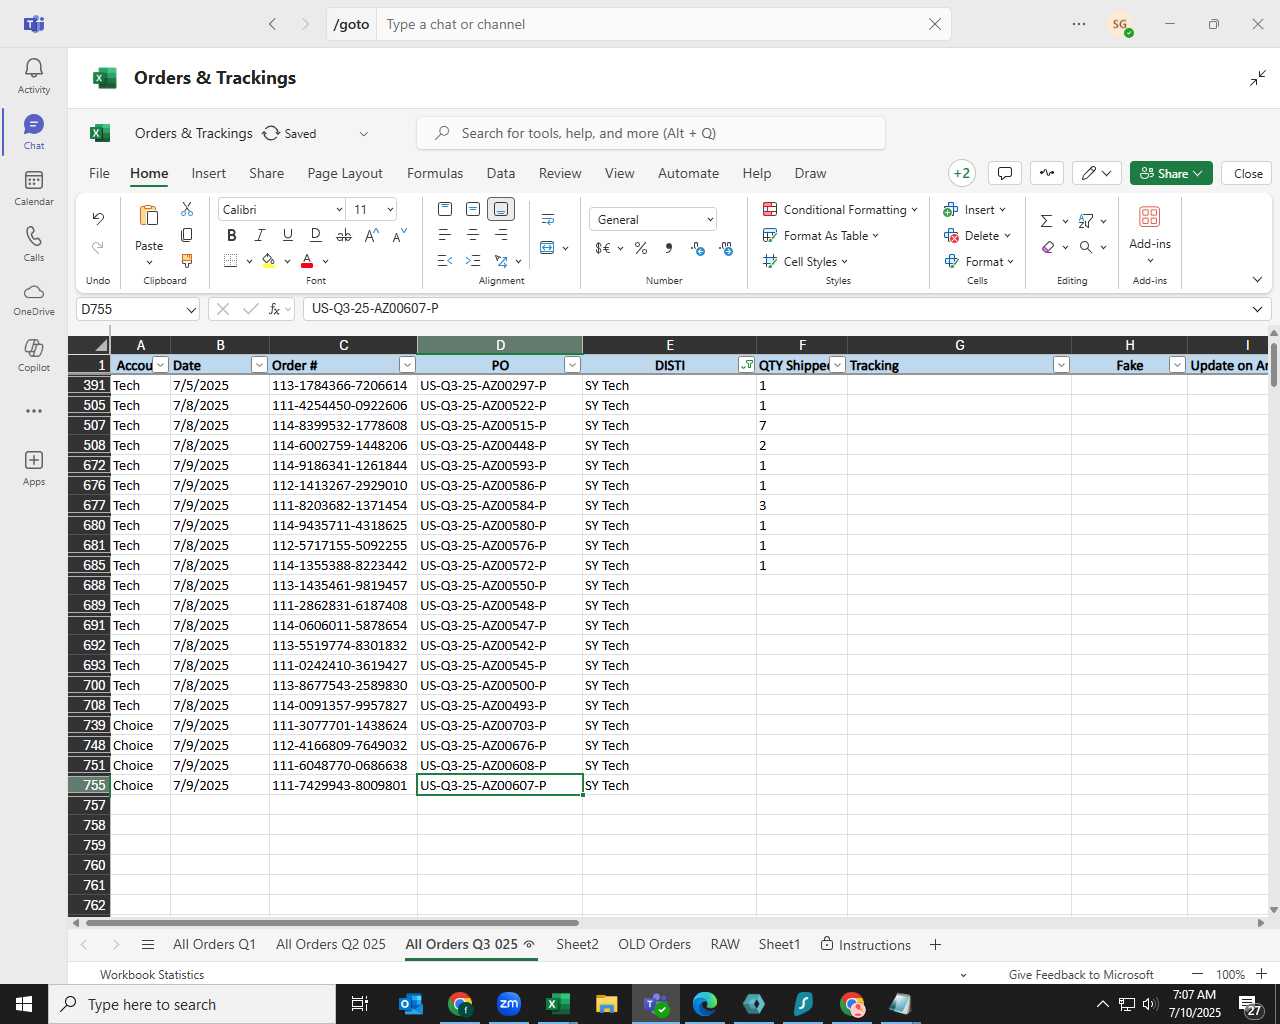Switch to the Insert ribbon tab

(209, 173)
